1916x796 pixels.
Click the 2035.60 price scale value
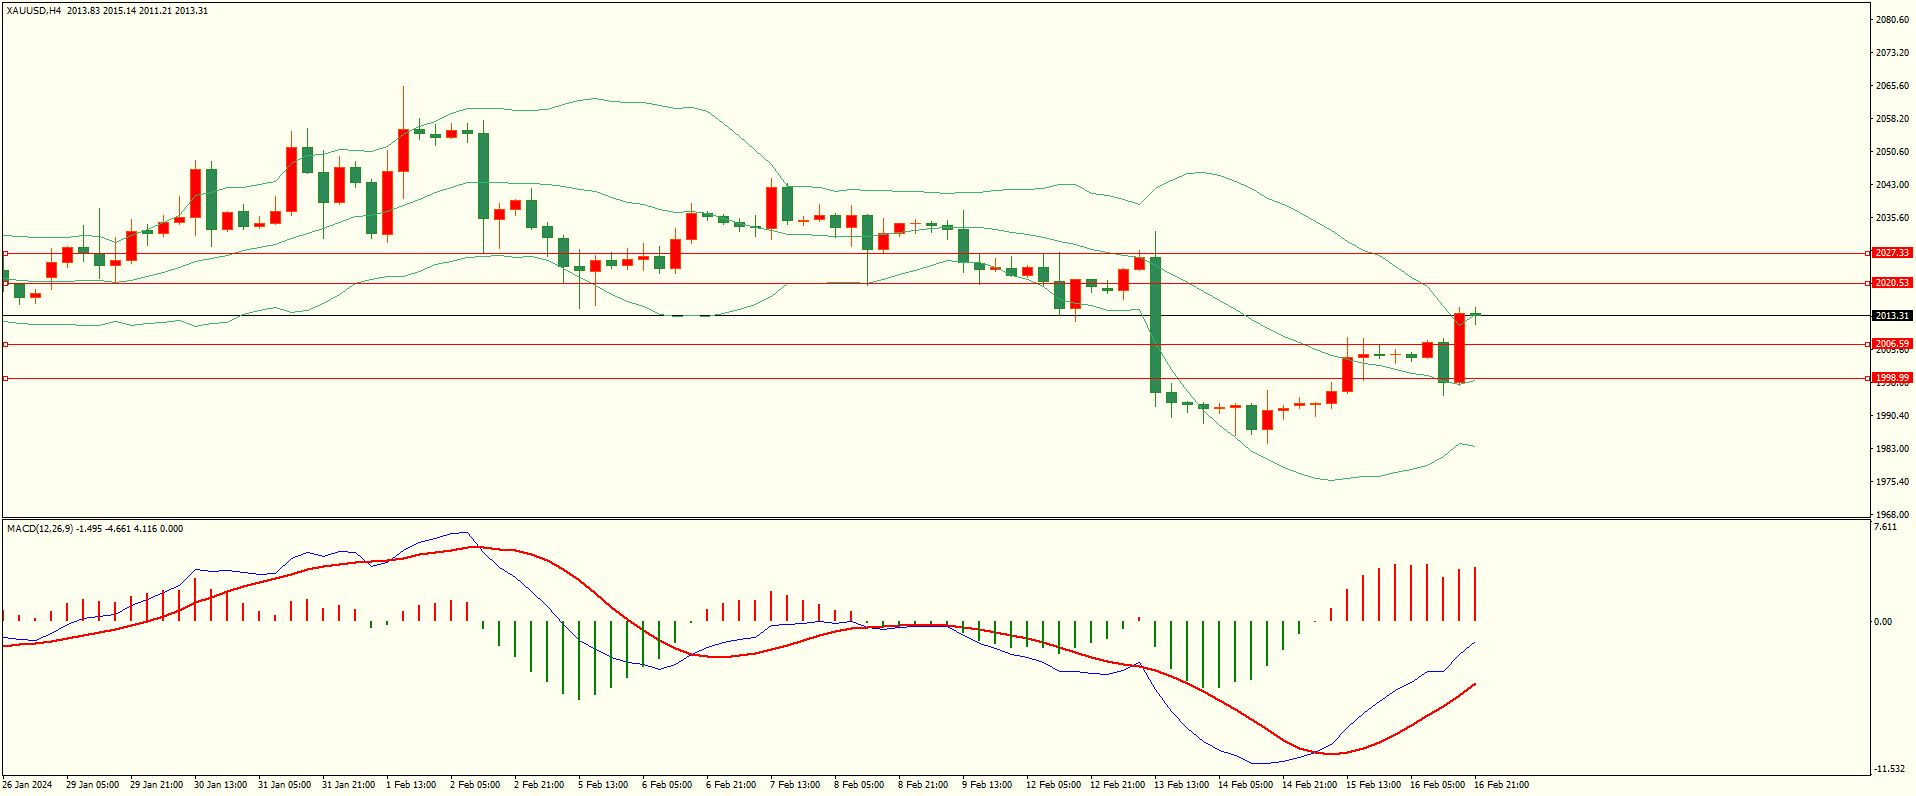point(1893,218)
